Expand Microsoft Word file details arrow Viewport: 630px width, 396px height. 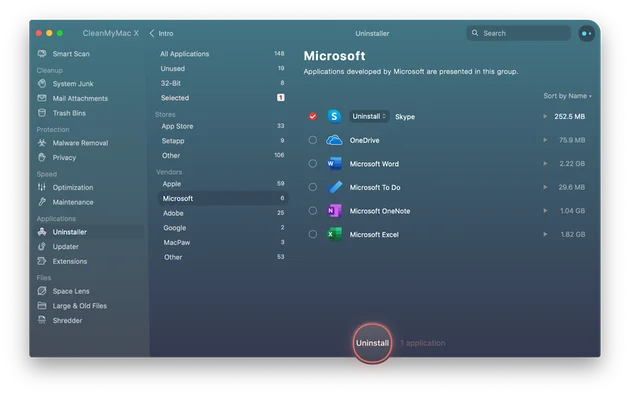coord(545,163)
